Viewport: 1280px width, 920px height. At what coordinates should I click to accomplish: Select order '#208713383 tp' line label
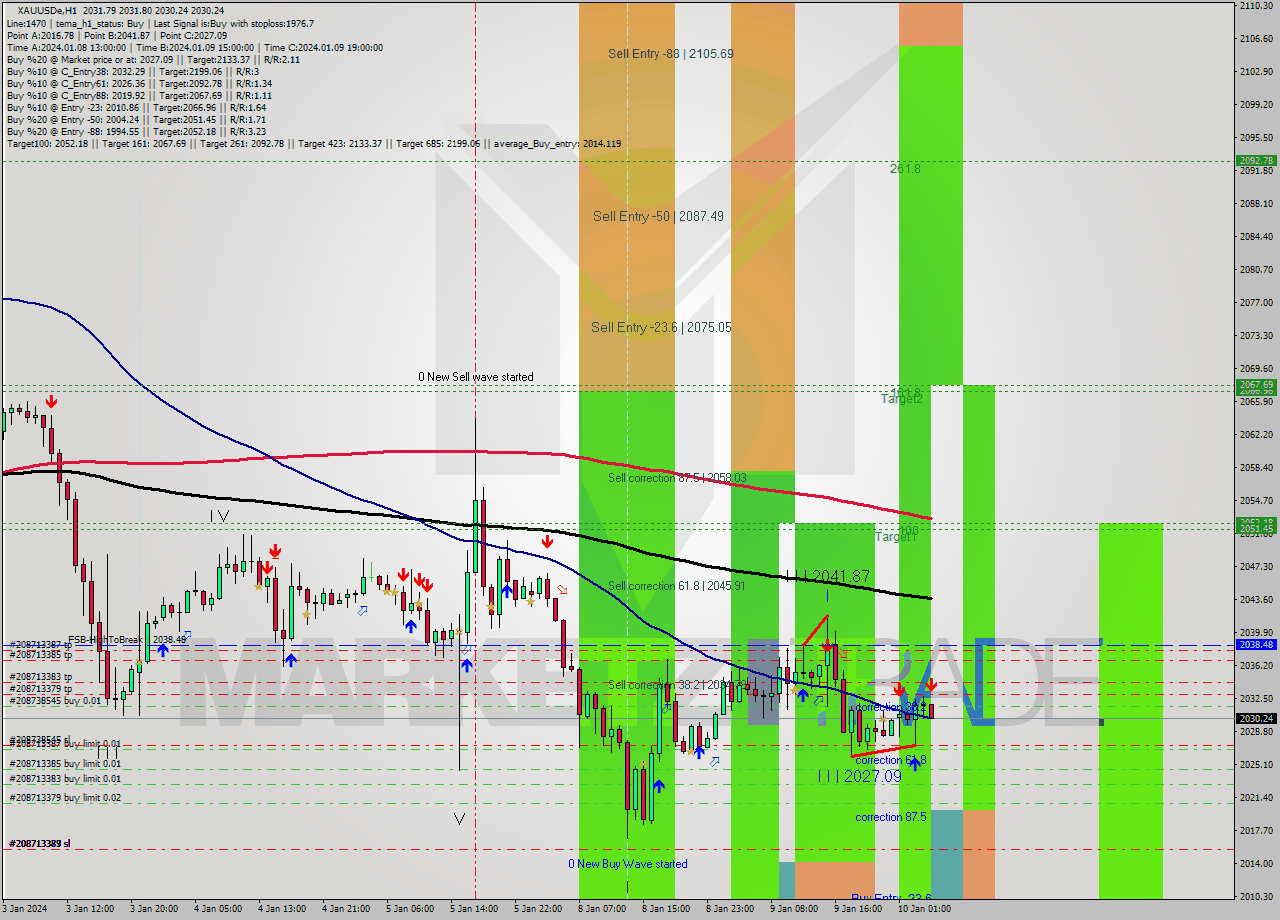point(40,678)
